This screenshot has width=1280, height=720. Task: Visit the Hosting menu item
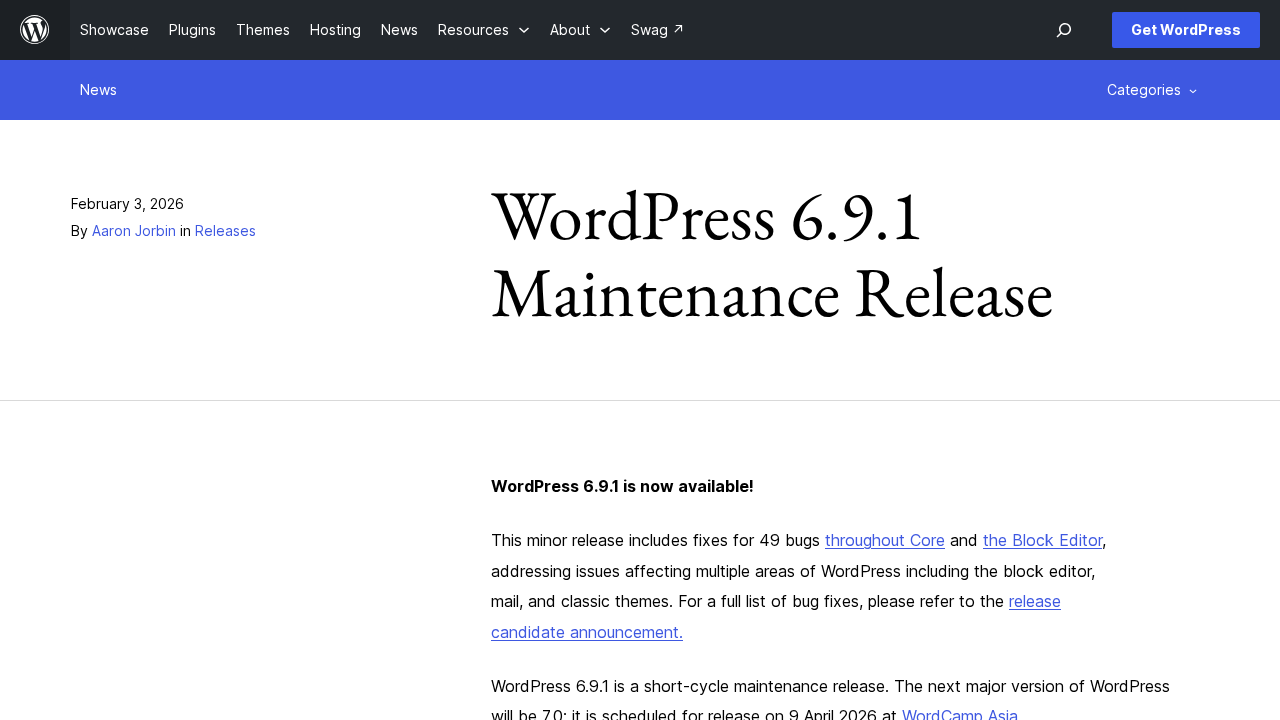point(335,30)
